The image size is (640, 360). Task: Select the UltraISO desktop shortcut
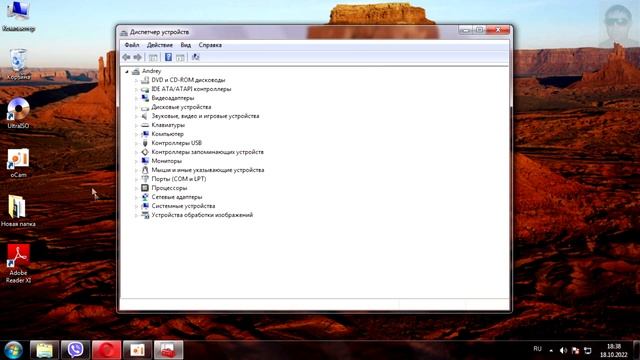point(18,113)
